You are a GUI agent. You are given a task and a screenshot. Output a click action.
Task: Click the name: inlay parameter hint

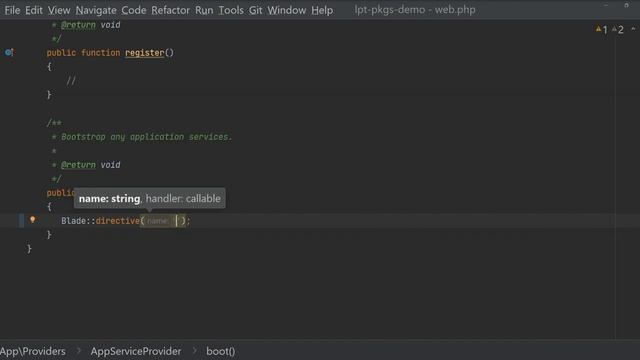(x=158, y=221)
